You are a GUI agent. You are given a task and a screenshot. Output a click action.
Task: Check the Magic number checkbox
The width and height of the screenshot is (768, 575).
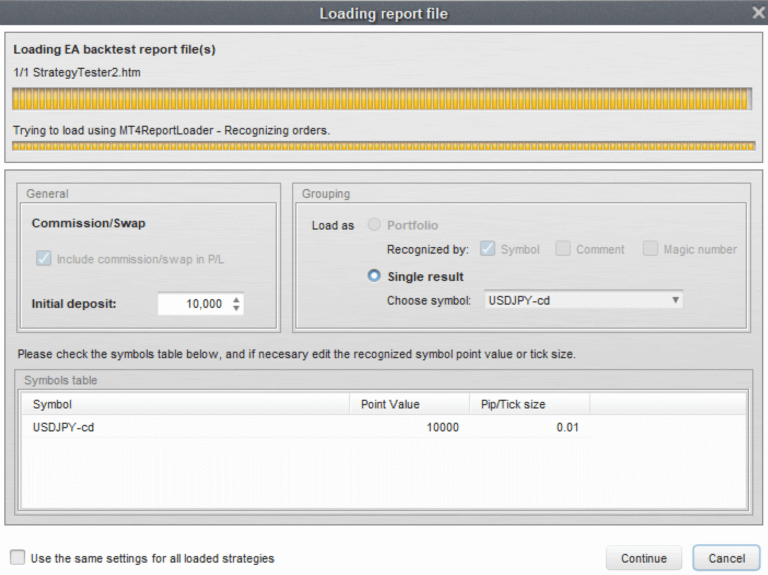click(x=651, y=249)
